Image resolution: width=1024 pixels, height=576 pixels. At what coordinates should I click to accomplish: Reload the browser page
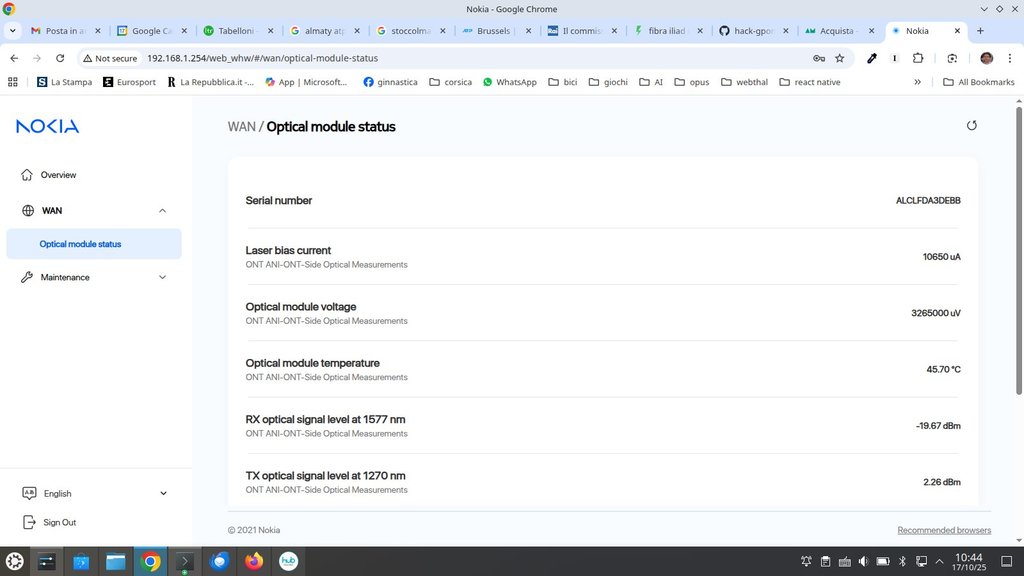point(60,58)
